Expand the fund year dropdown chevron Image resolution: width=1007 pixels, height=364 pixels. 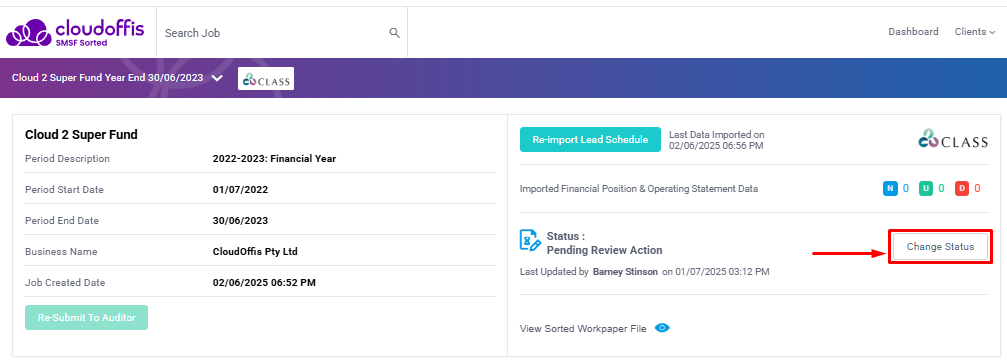(x=217, y=78)
